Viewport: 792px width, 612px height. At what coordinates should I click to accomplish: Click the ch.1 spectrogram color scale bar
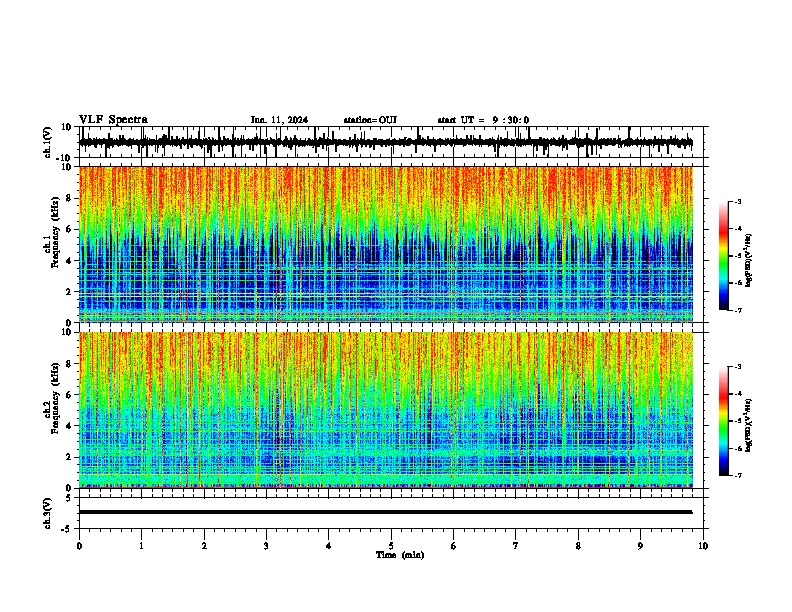724,256
